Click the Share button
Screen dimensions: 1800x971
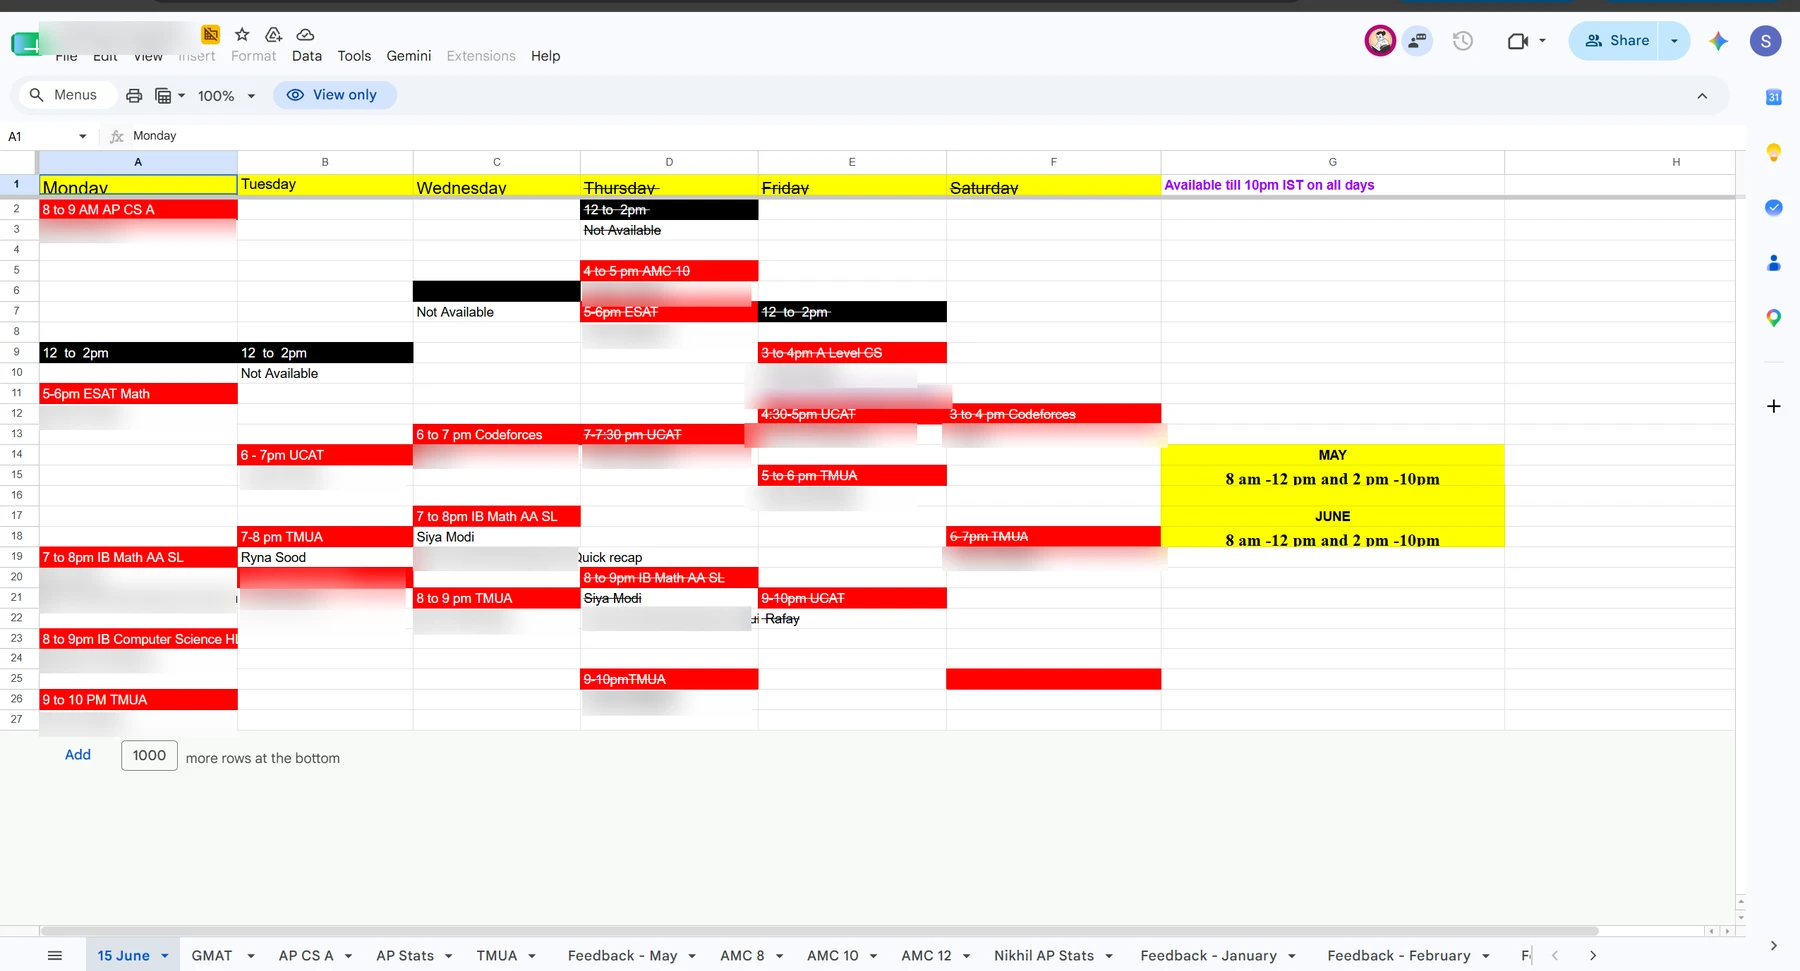[1616, 41]
